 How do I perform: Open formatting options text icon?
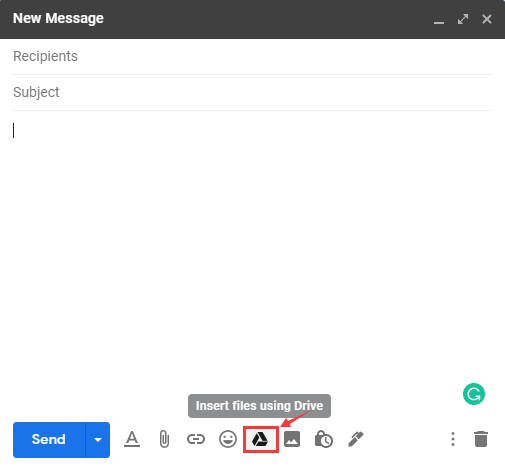(132, 439)
